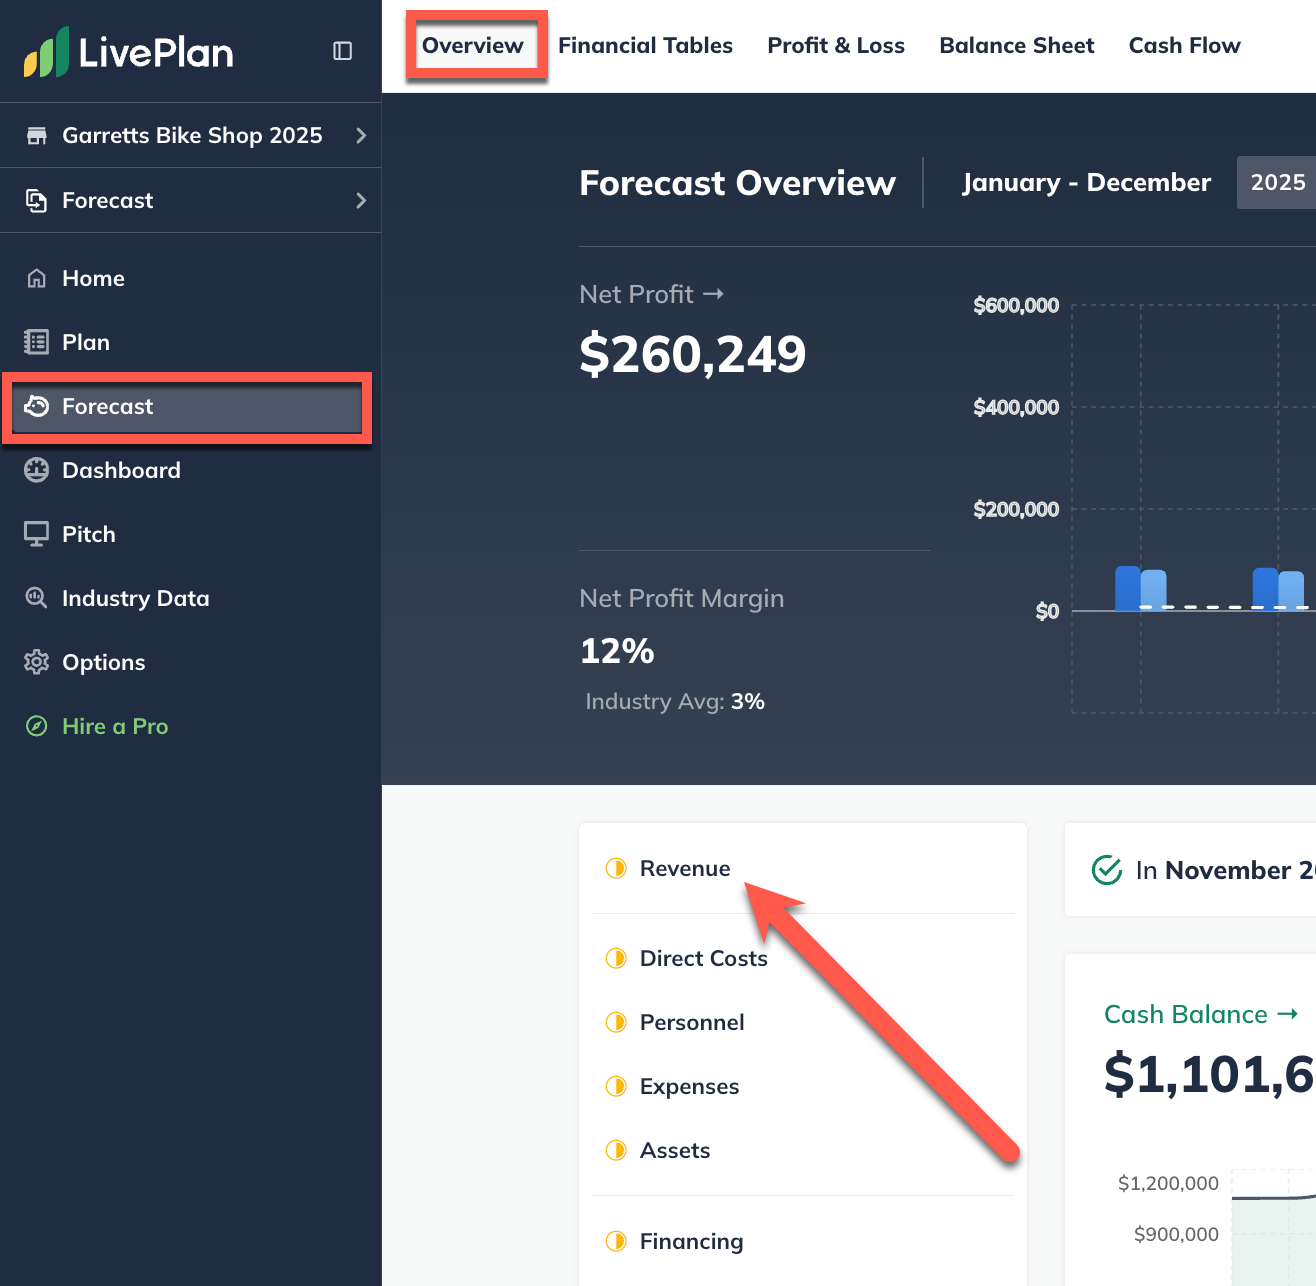Viewport: 1316px width, 1286px height.
Task: Expand the Forecast submenu chevron
Action: (362, 200)
